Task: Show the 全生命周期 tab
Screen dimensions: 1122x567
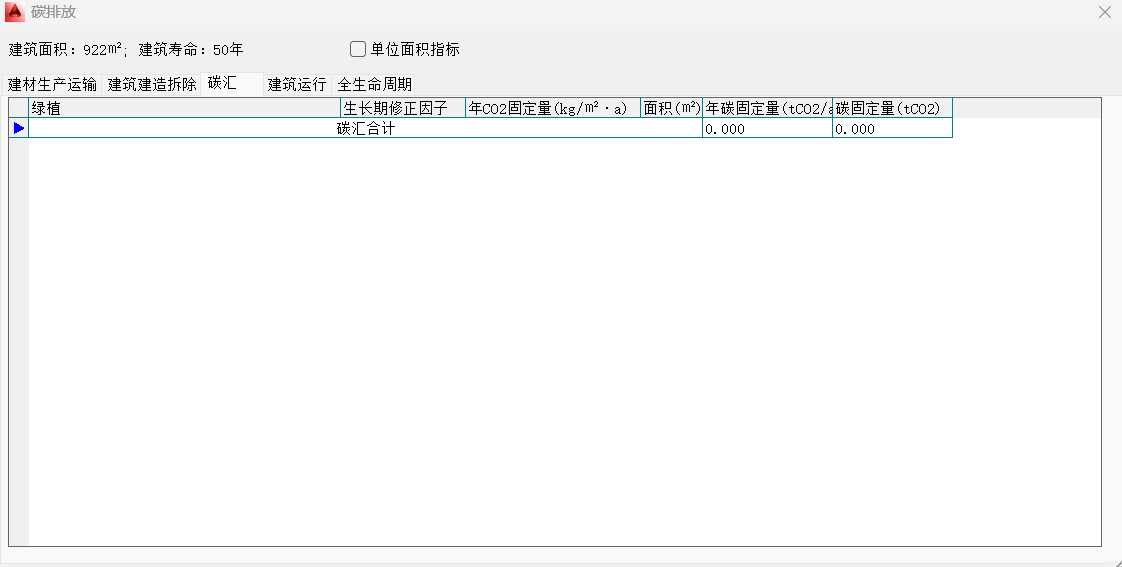Action: [375, 85]
